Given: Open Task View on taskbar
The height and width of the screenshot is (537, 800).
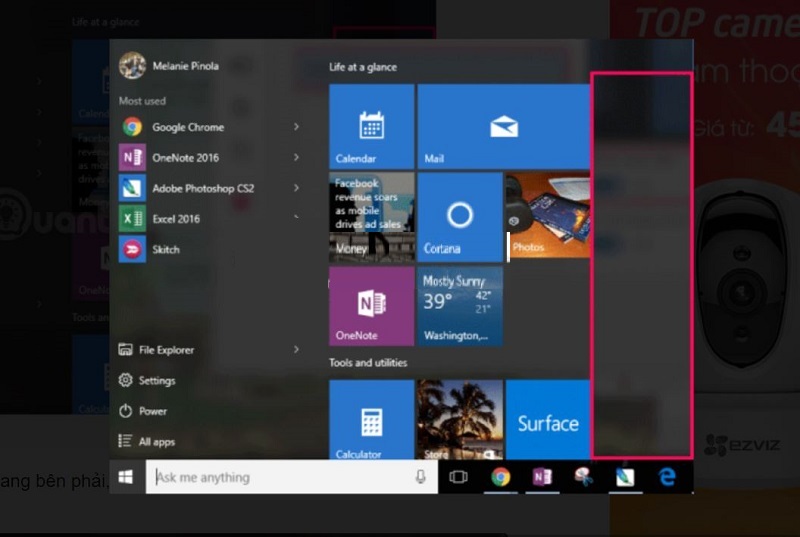Looking at the screenshot, I should [458, 477].
